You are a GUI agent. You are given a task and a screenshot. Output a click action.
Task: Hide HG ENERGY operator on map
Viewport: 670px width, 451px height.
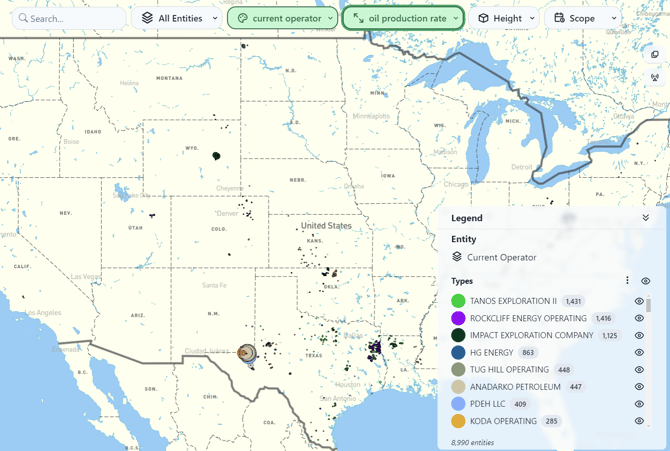(639, 353)
